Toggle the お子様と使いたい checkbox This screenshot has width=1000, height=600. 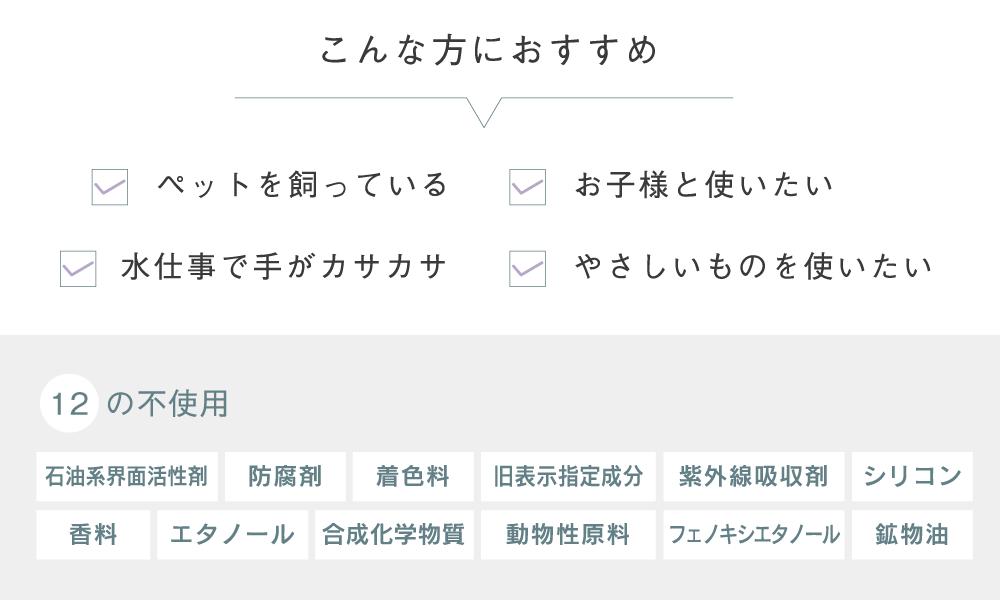(527, 187)
